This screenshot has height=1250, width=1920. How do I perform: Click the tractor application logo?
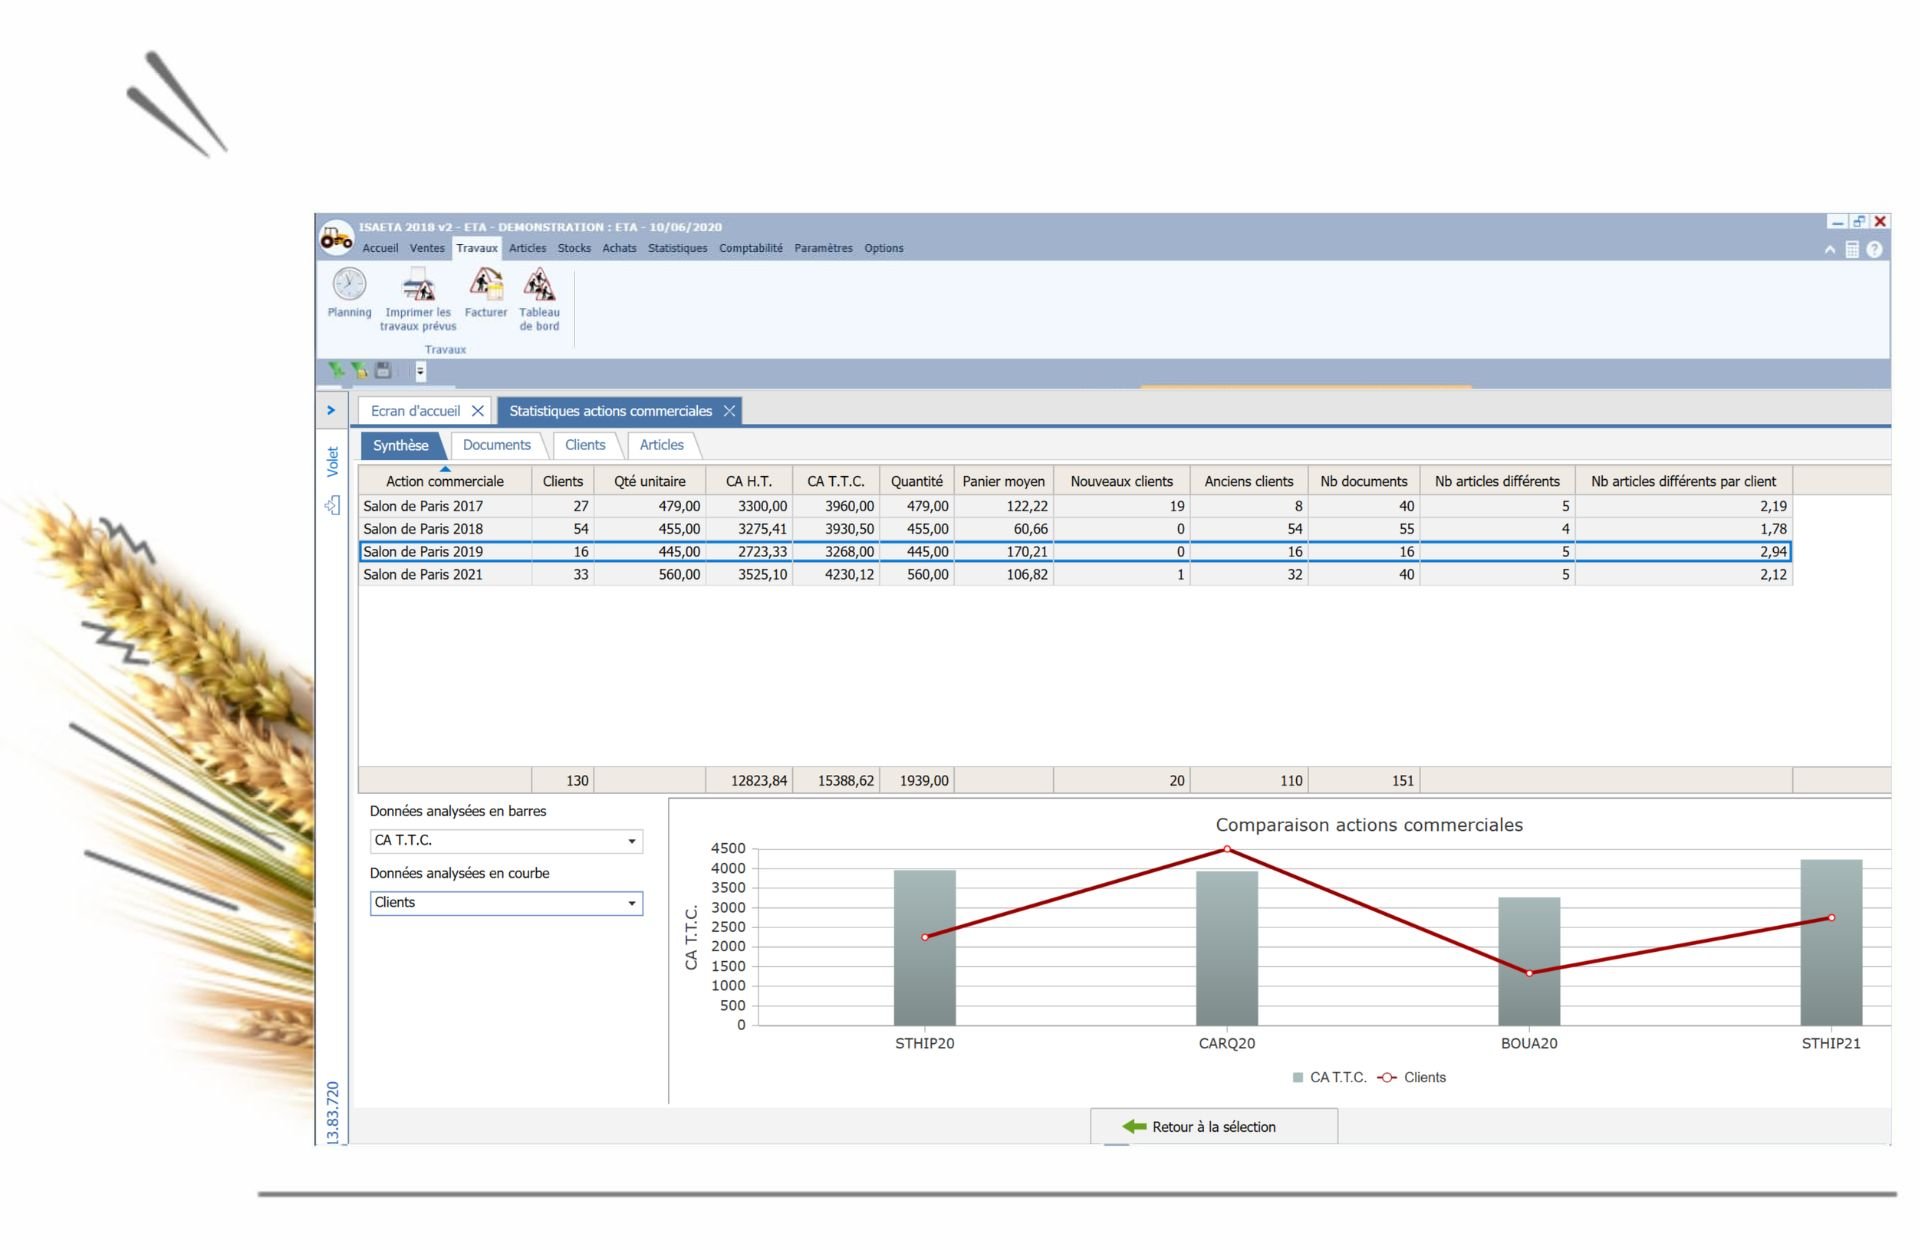coord(336,238)
